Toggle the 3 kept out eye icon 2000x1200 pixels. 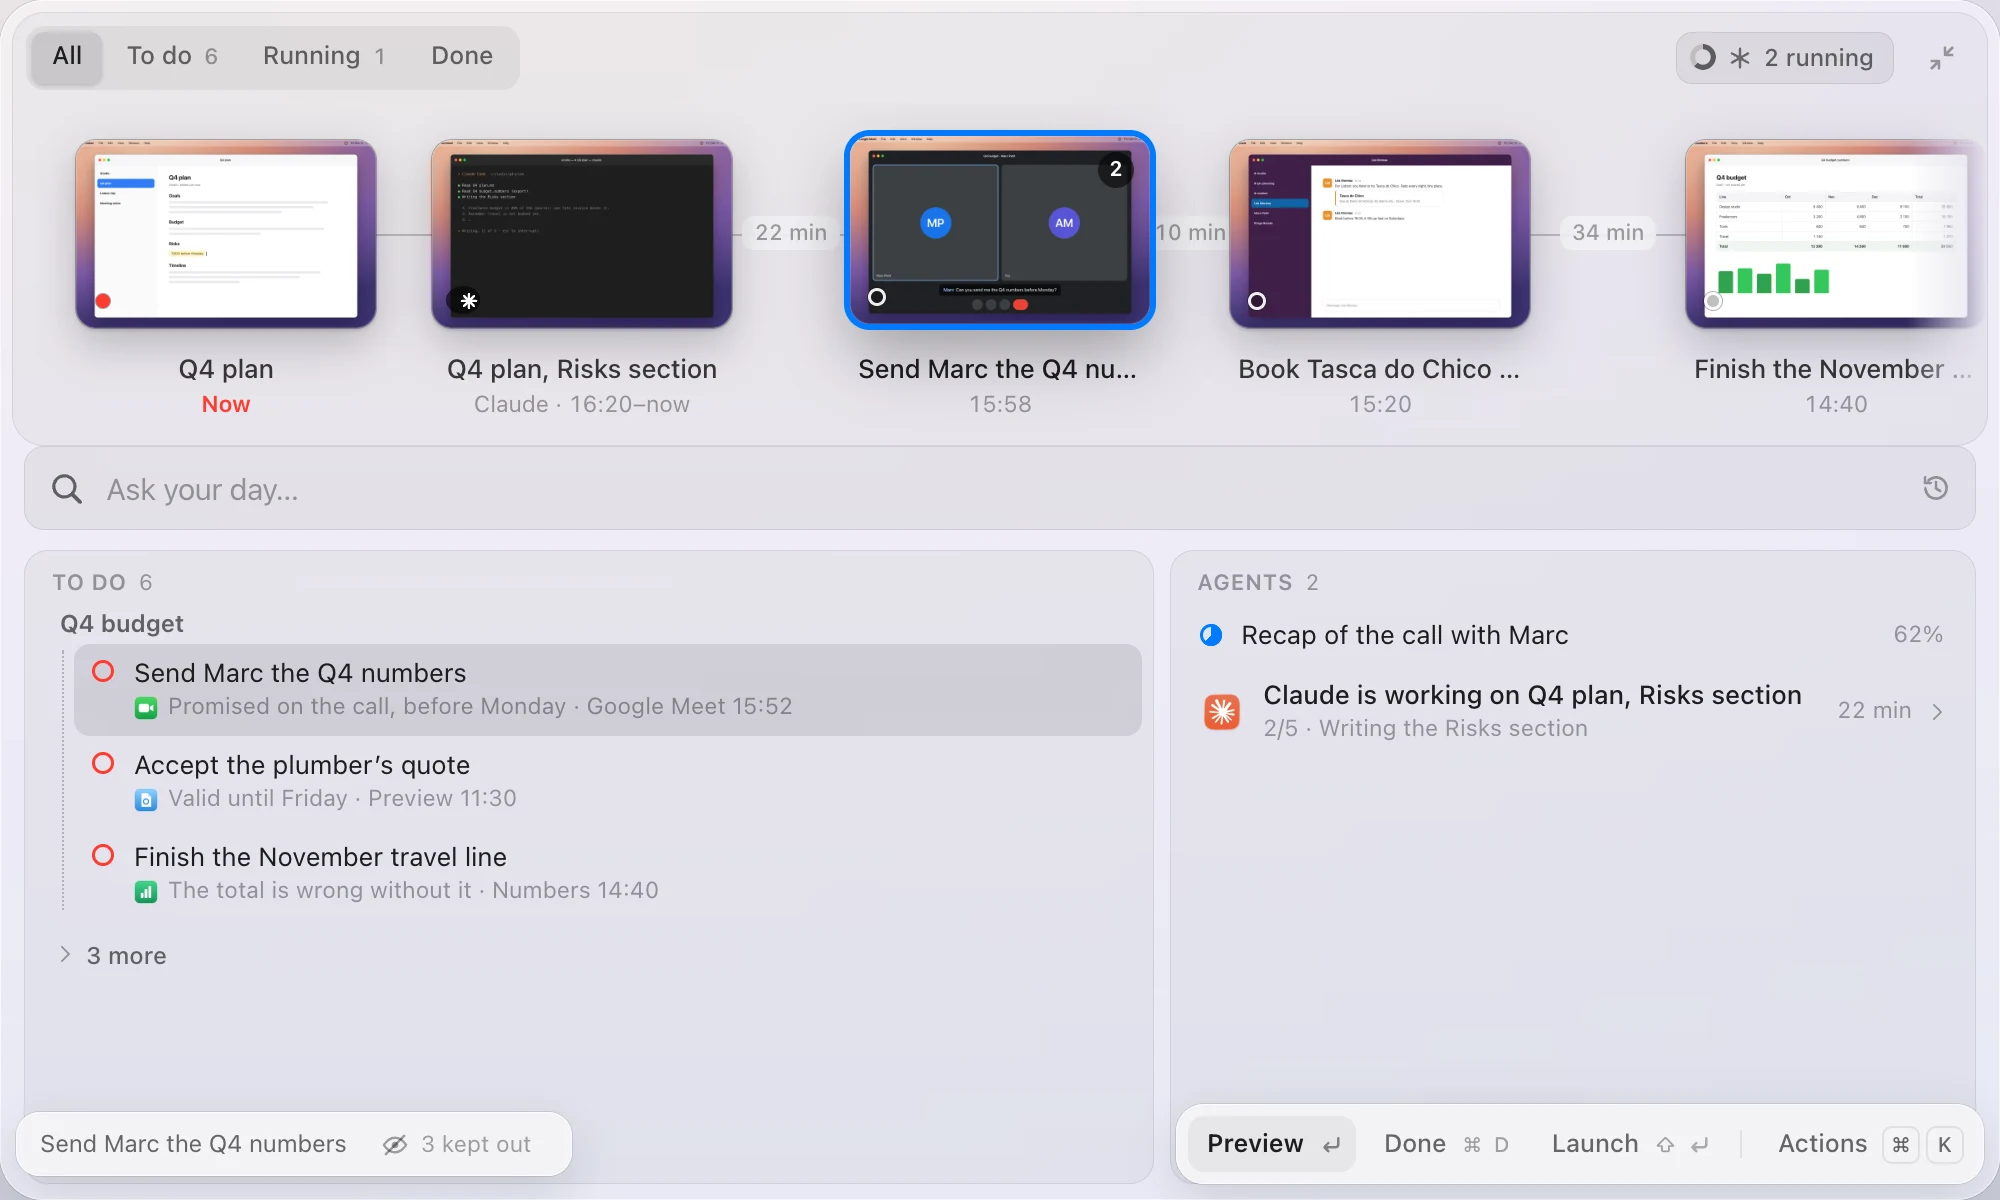pos(395,1144)
